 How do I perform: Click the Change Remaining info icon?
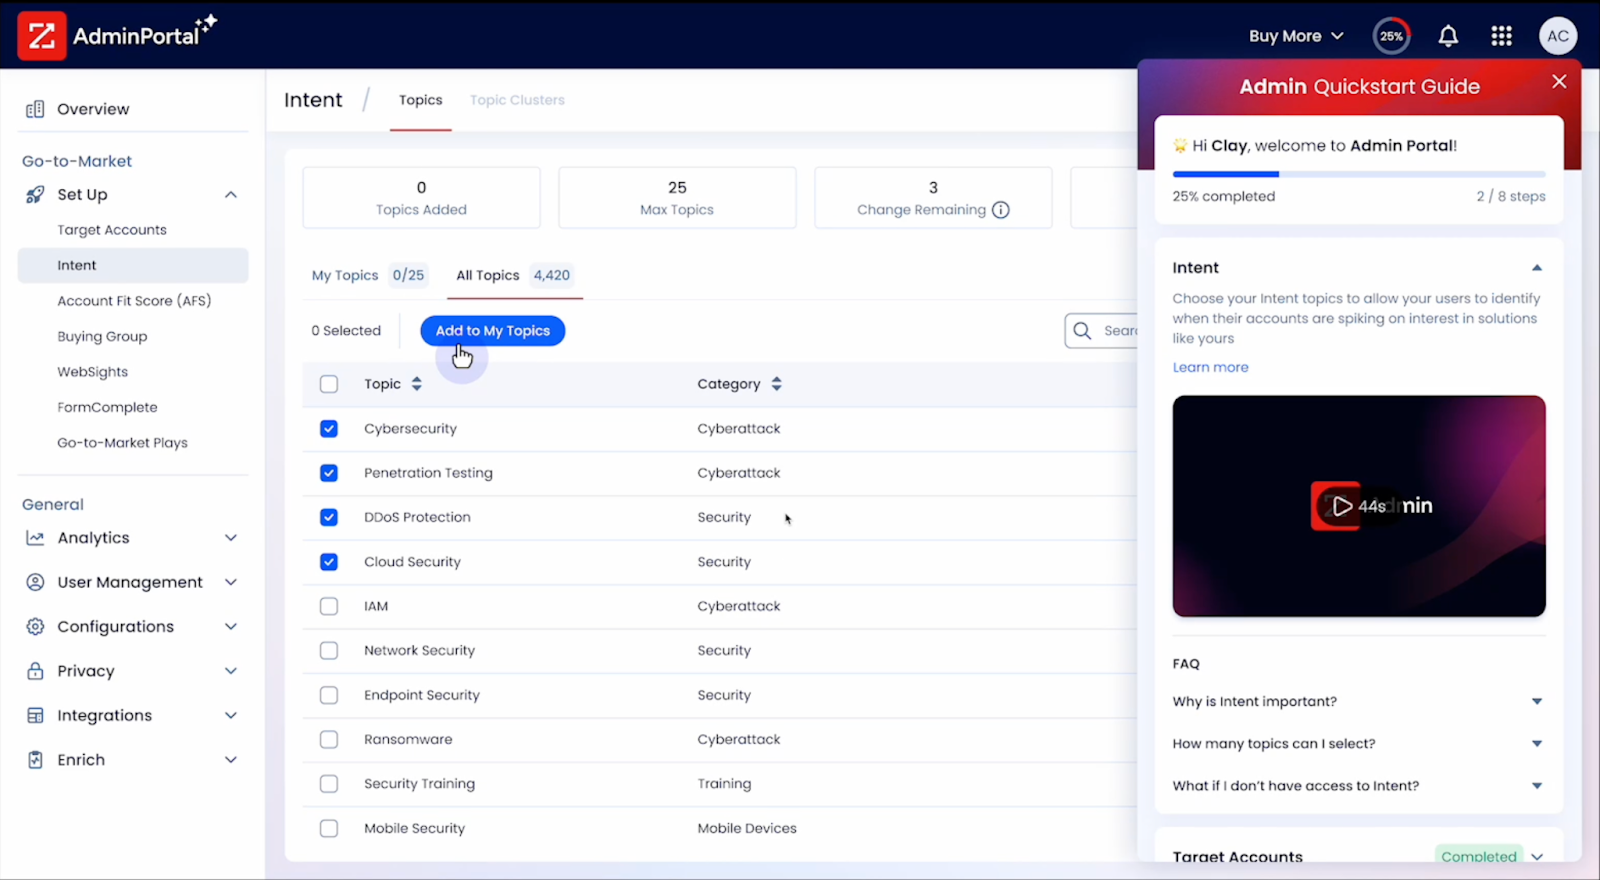(1000, 210)
